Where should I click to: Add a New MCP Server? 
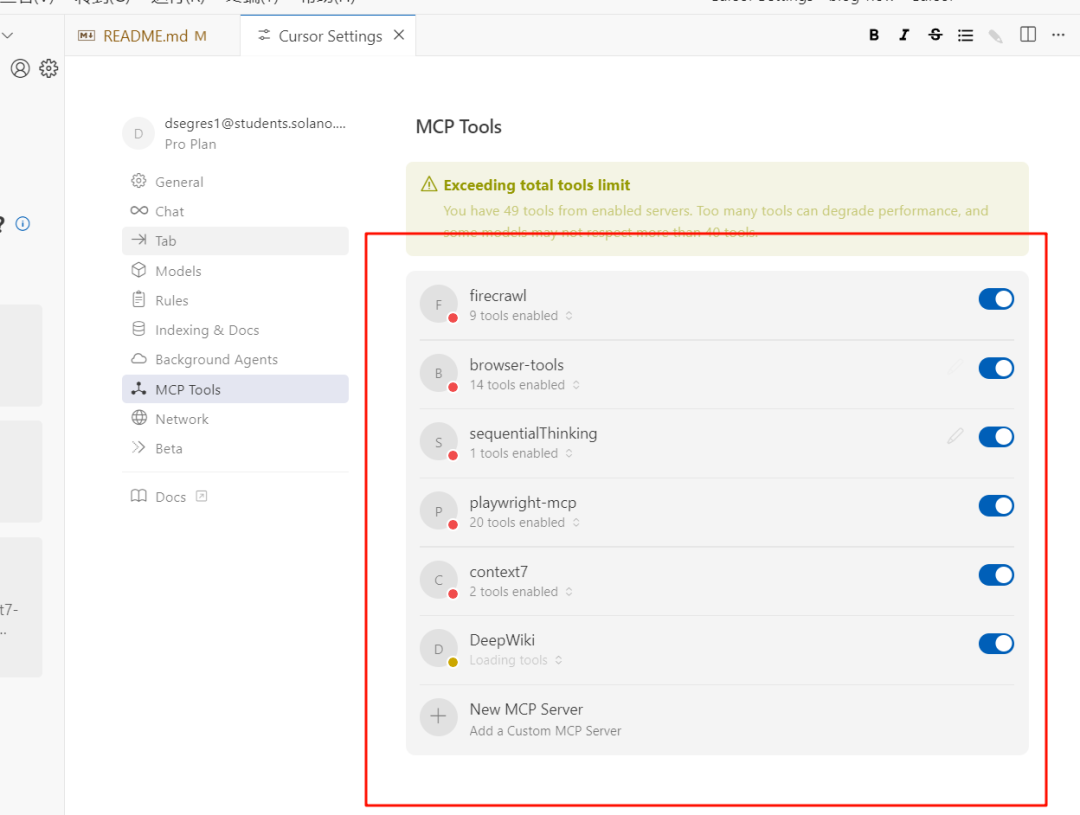[526, 718]
